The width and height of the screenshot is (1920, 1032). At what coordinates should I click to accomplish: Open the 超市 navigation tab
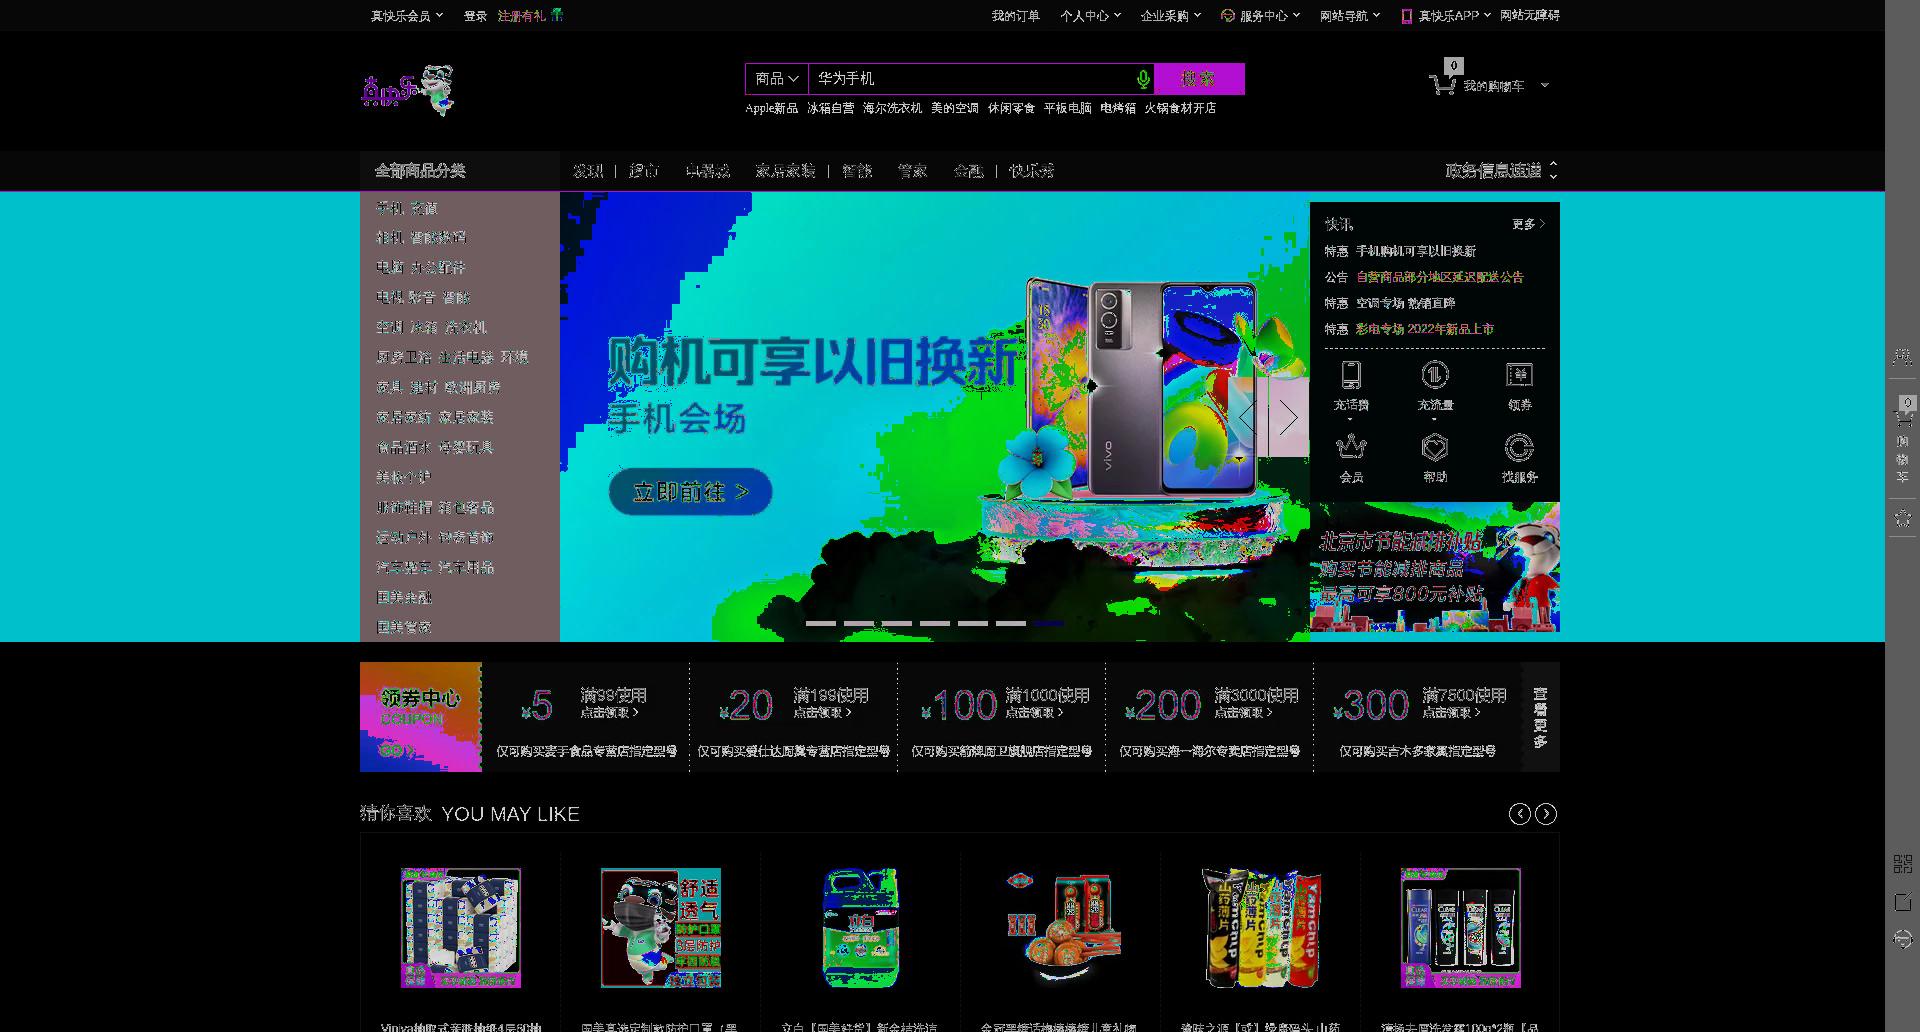pyautogui.click(x=644, y=171)
